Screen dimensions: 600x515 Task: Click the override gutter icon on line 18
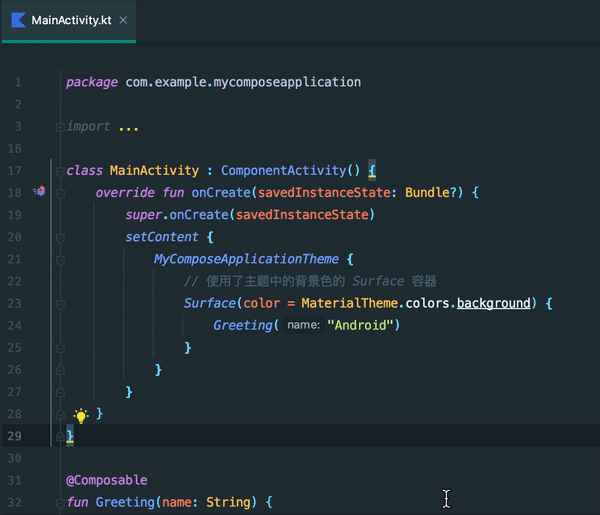coord(39,191)
